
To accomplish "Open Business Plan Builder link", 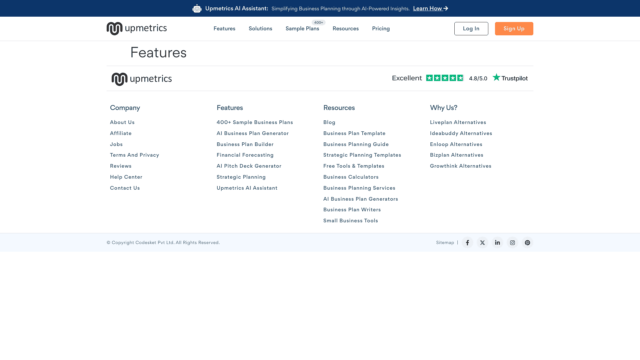I will click(x=245, y=144).
